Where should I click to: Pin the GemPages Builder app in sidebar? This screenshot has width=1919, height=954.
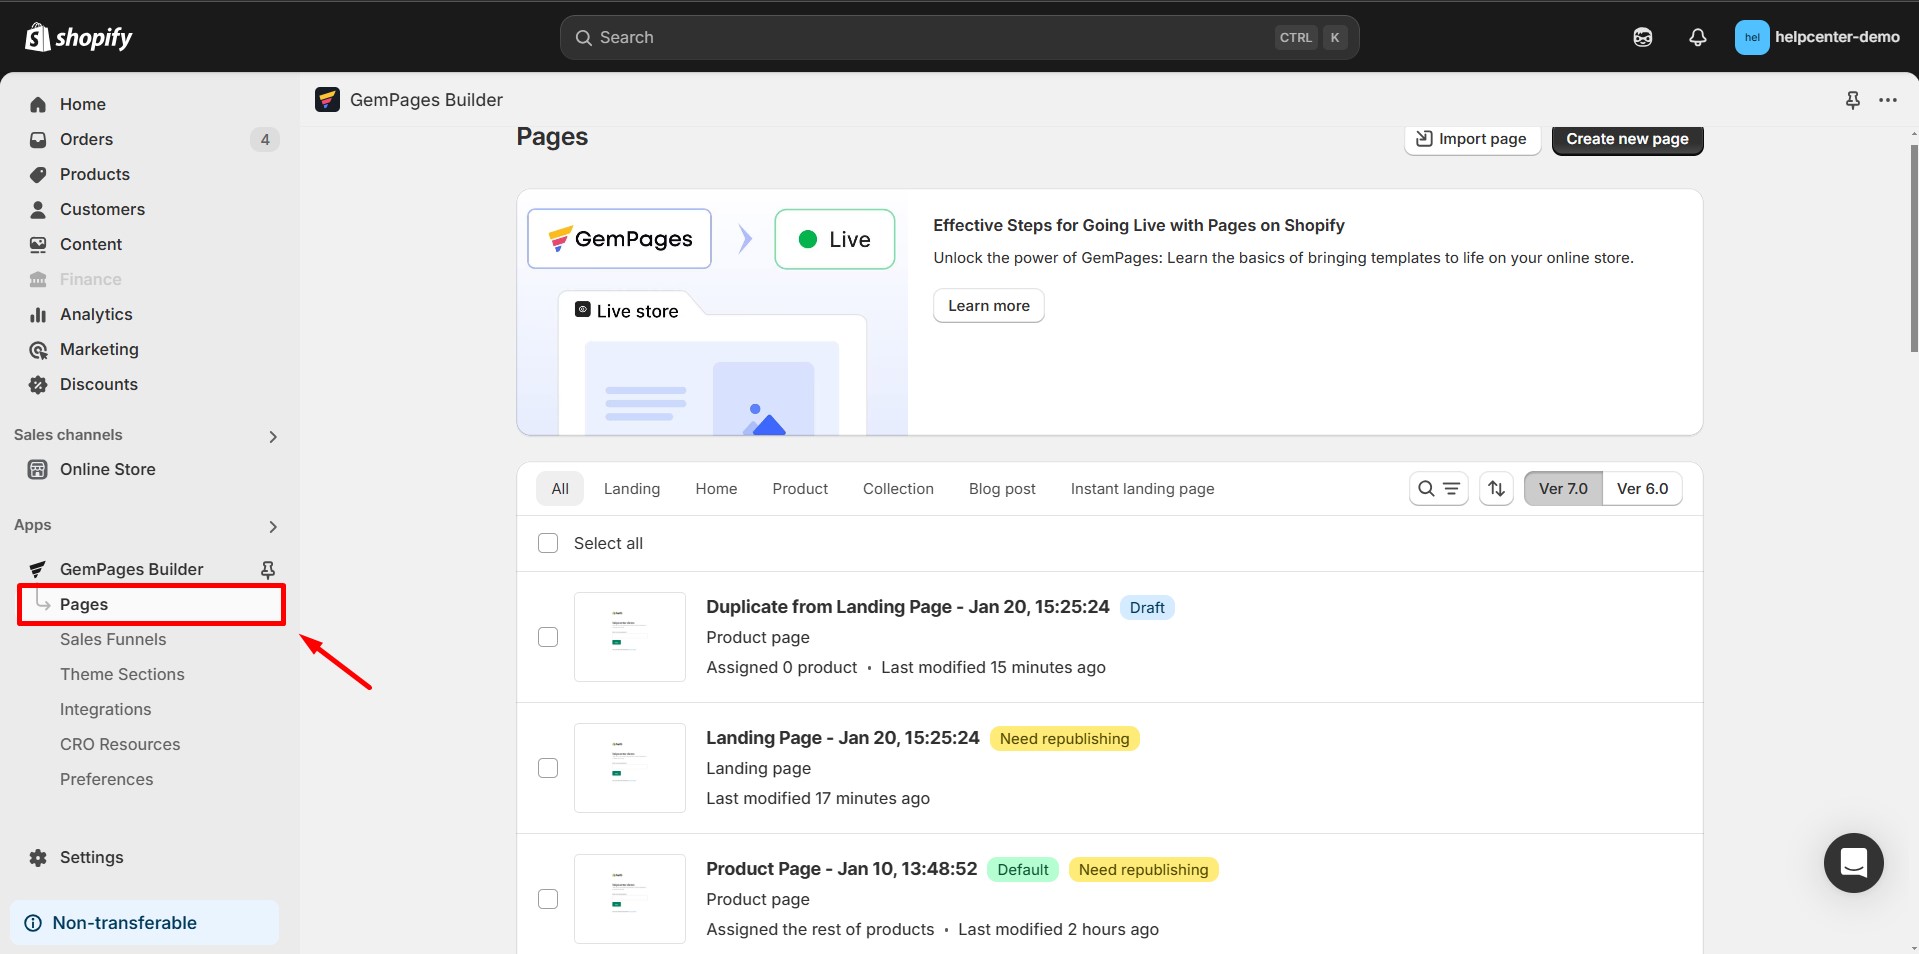(268, 569)
